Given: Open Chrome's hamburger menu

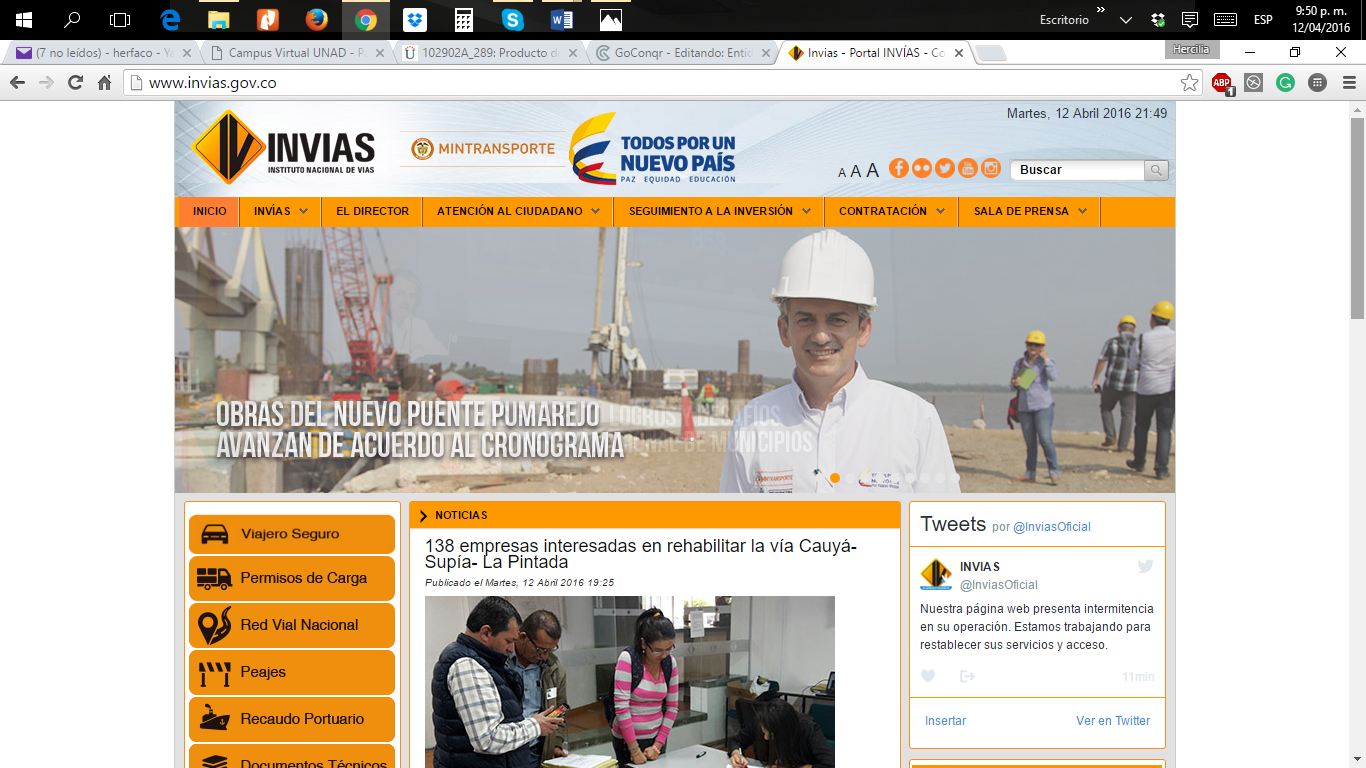Looking at the screenshot, I should pyautogui.click(x=1349, y=83).
